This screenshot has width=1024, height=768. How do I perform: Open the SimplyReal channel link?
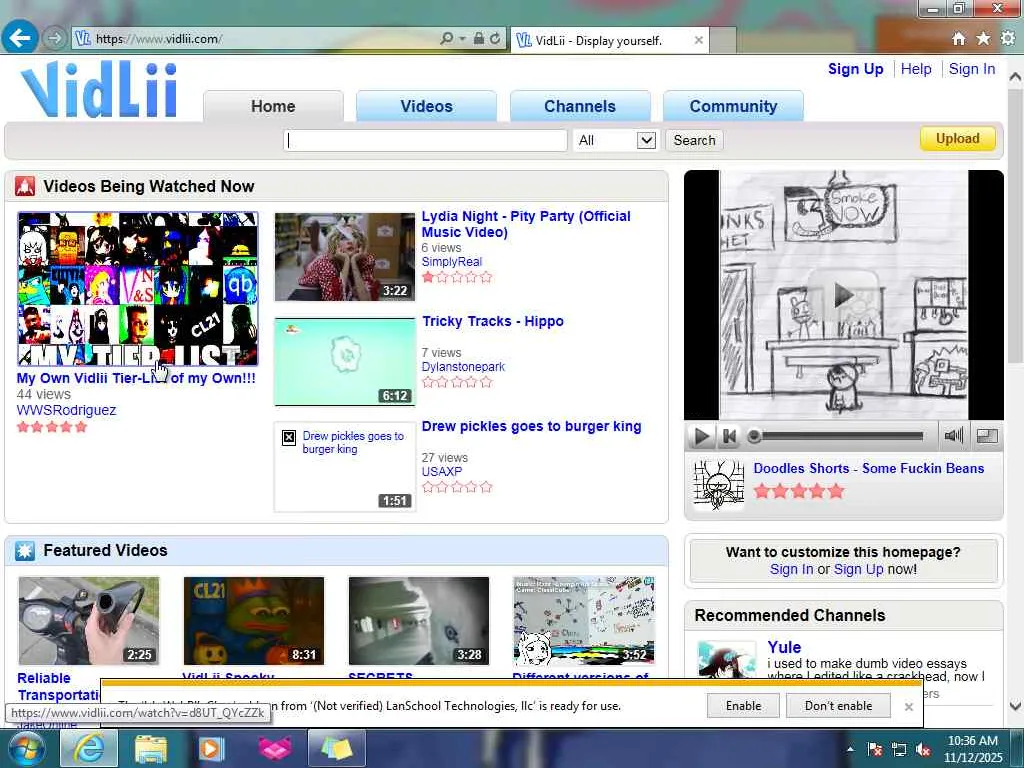tap(451, 262)
